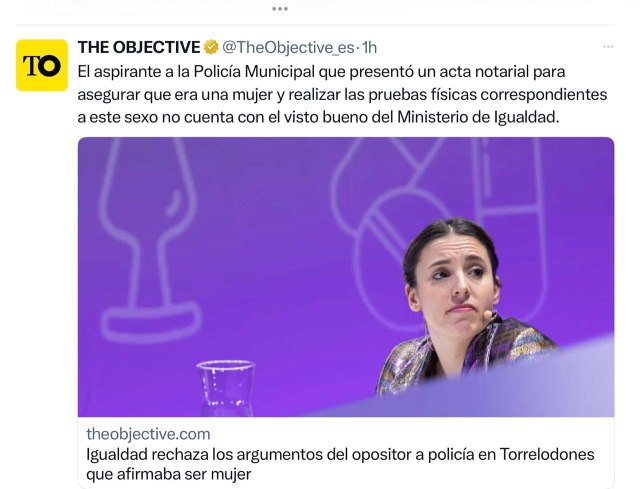The width and height of the screenshot is (640, 489).
Task: Select the faded cut-off tab at far right
Action: (x=506, y=3)
